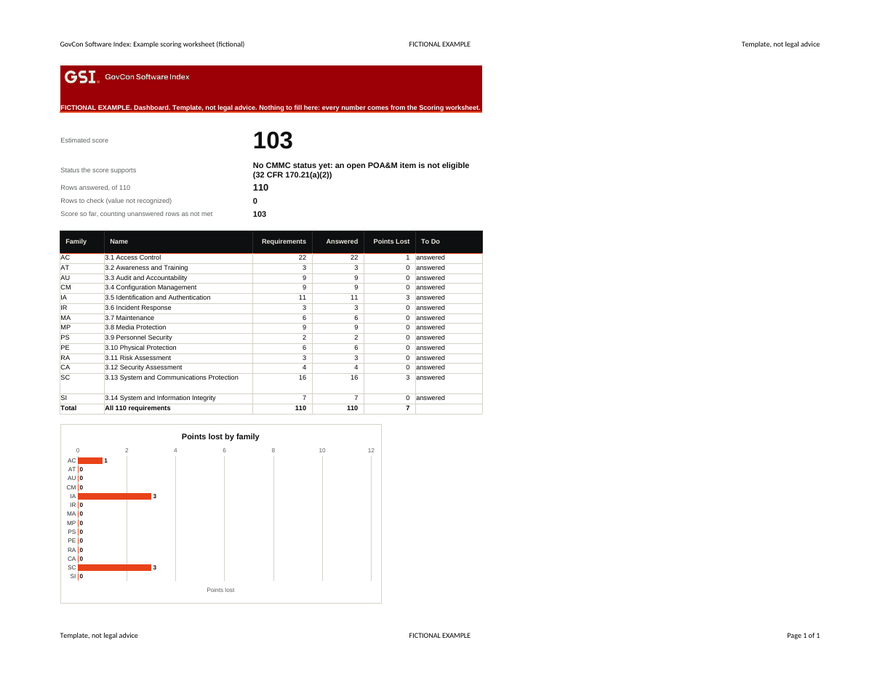This screenshot has width=880, height=680.
Task: Click the 'Points lost by family' chart title
Action: 220,437
